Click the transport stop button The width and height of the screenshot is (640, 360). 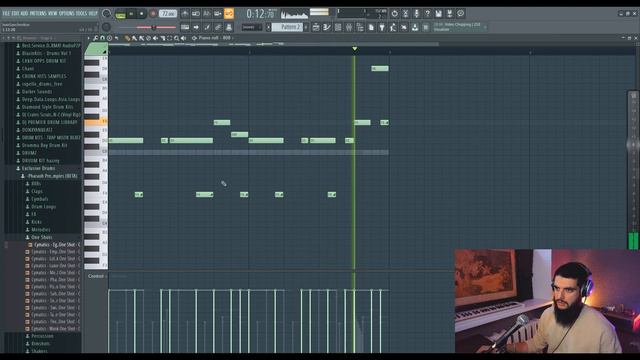click(142, 14)
